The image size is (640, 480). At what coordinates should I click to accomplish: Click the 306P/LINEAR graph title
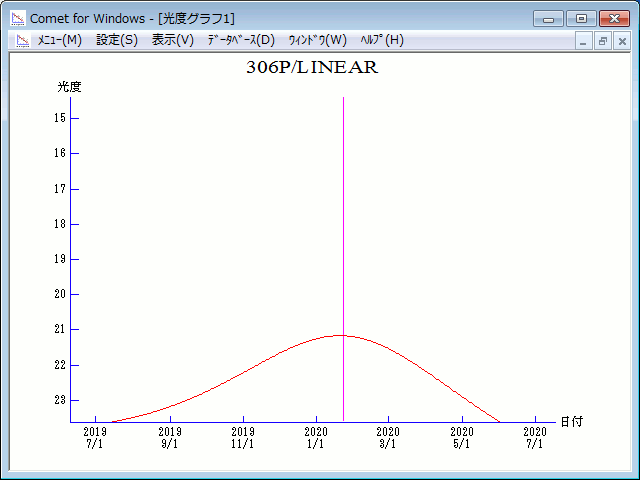tap(311, 68)
